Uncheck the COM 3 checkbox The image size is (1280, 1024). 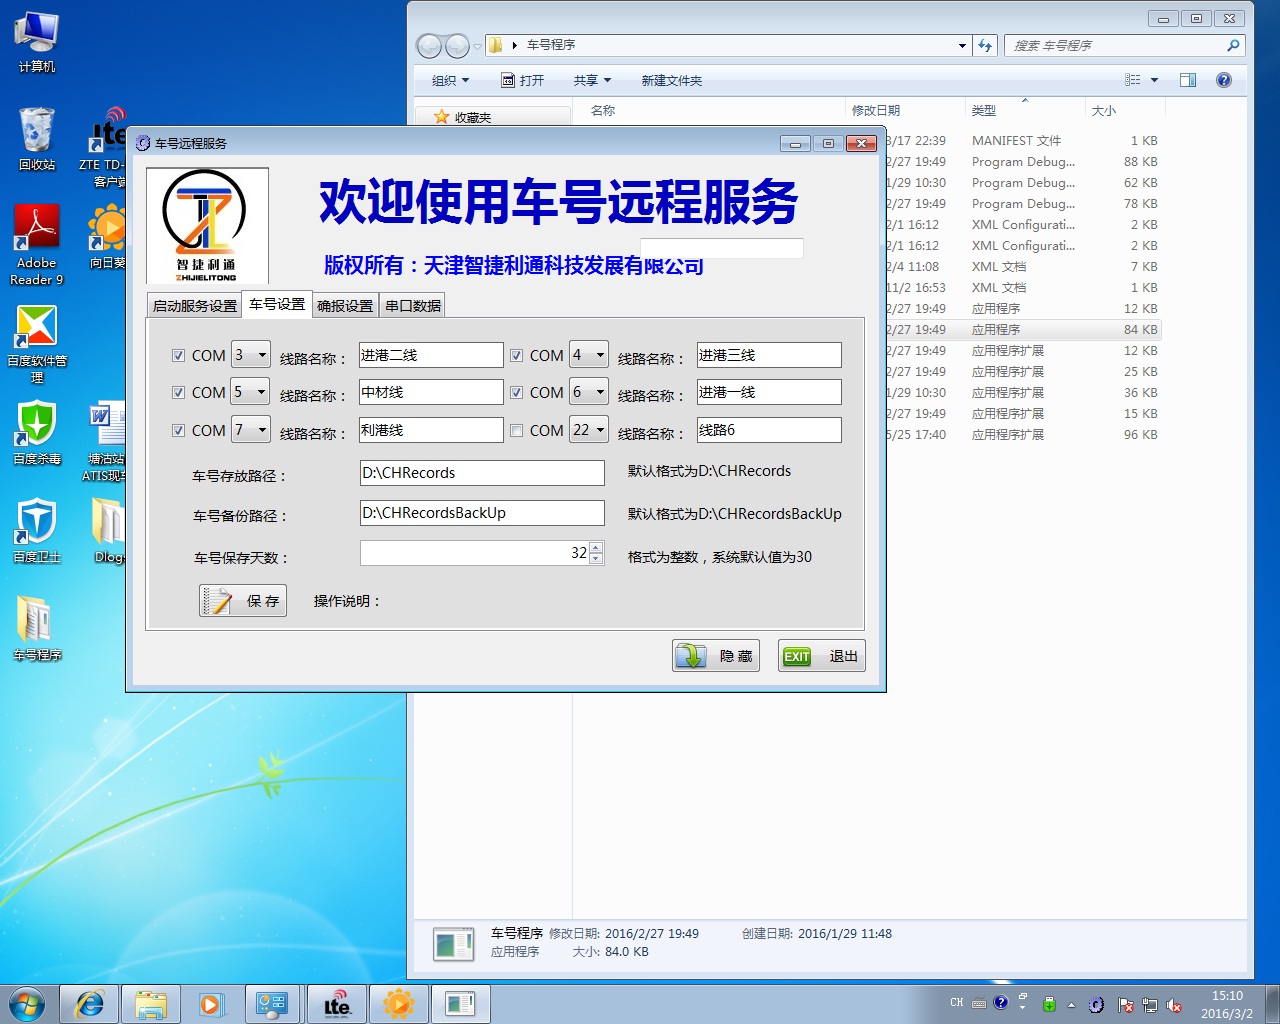[x=178, y=355]
